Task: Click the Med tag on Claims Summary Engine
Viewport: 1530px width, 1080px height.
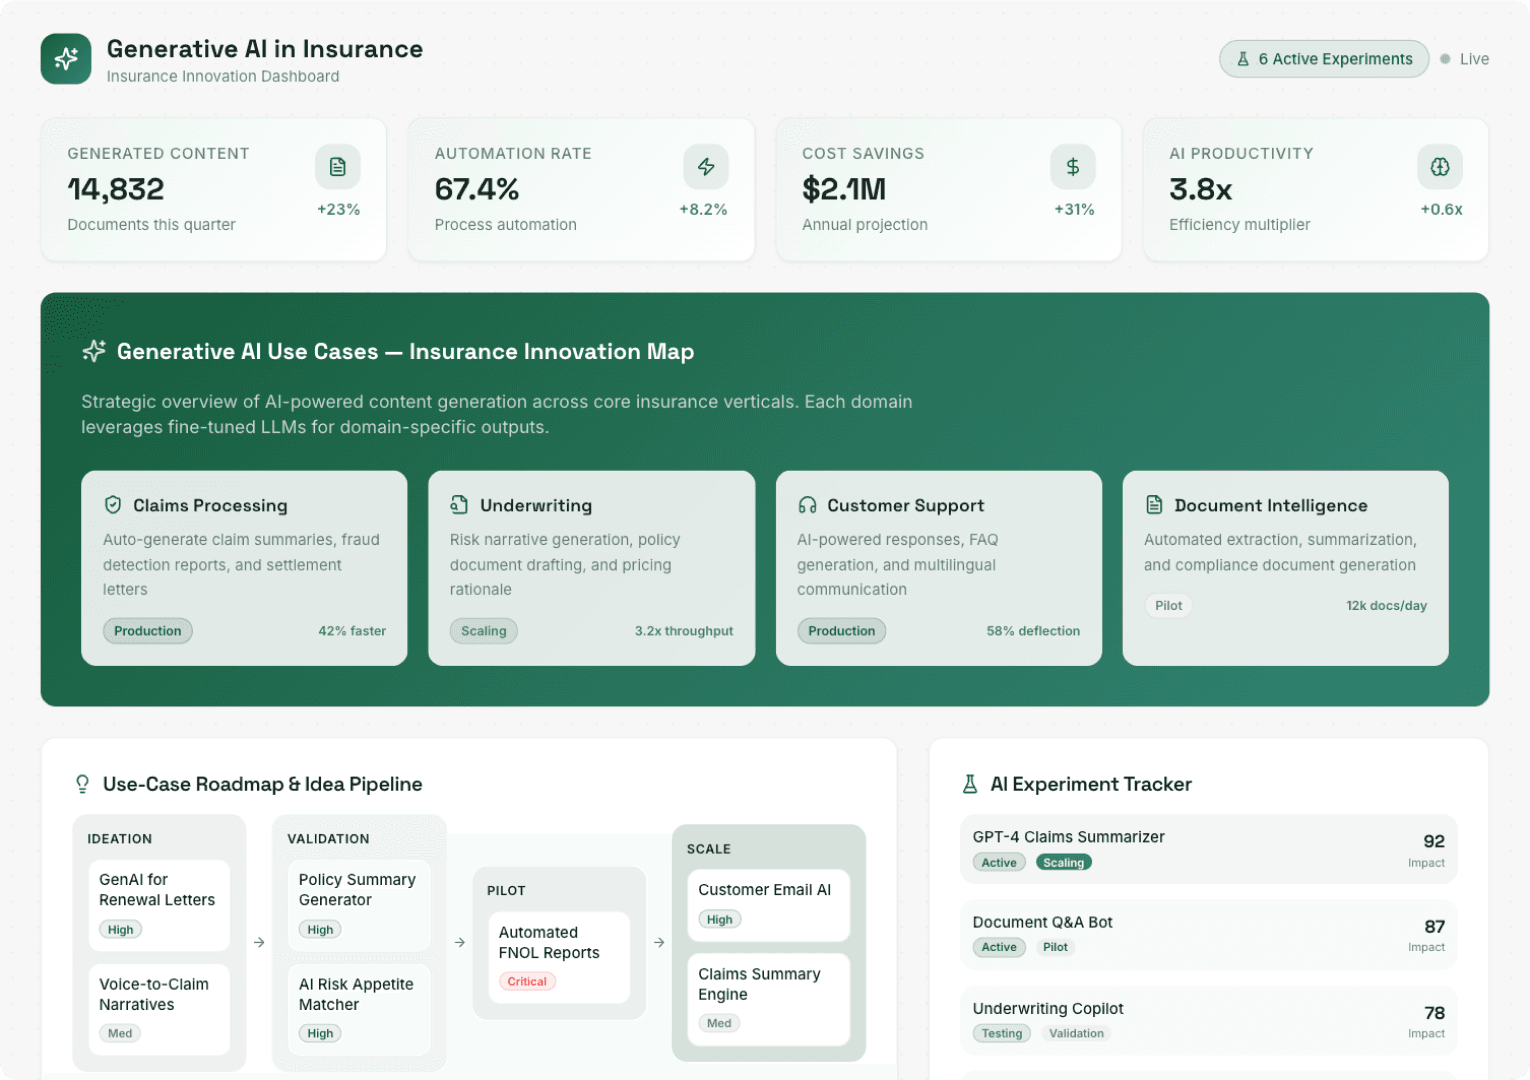Action: [719, 1023]
